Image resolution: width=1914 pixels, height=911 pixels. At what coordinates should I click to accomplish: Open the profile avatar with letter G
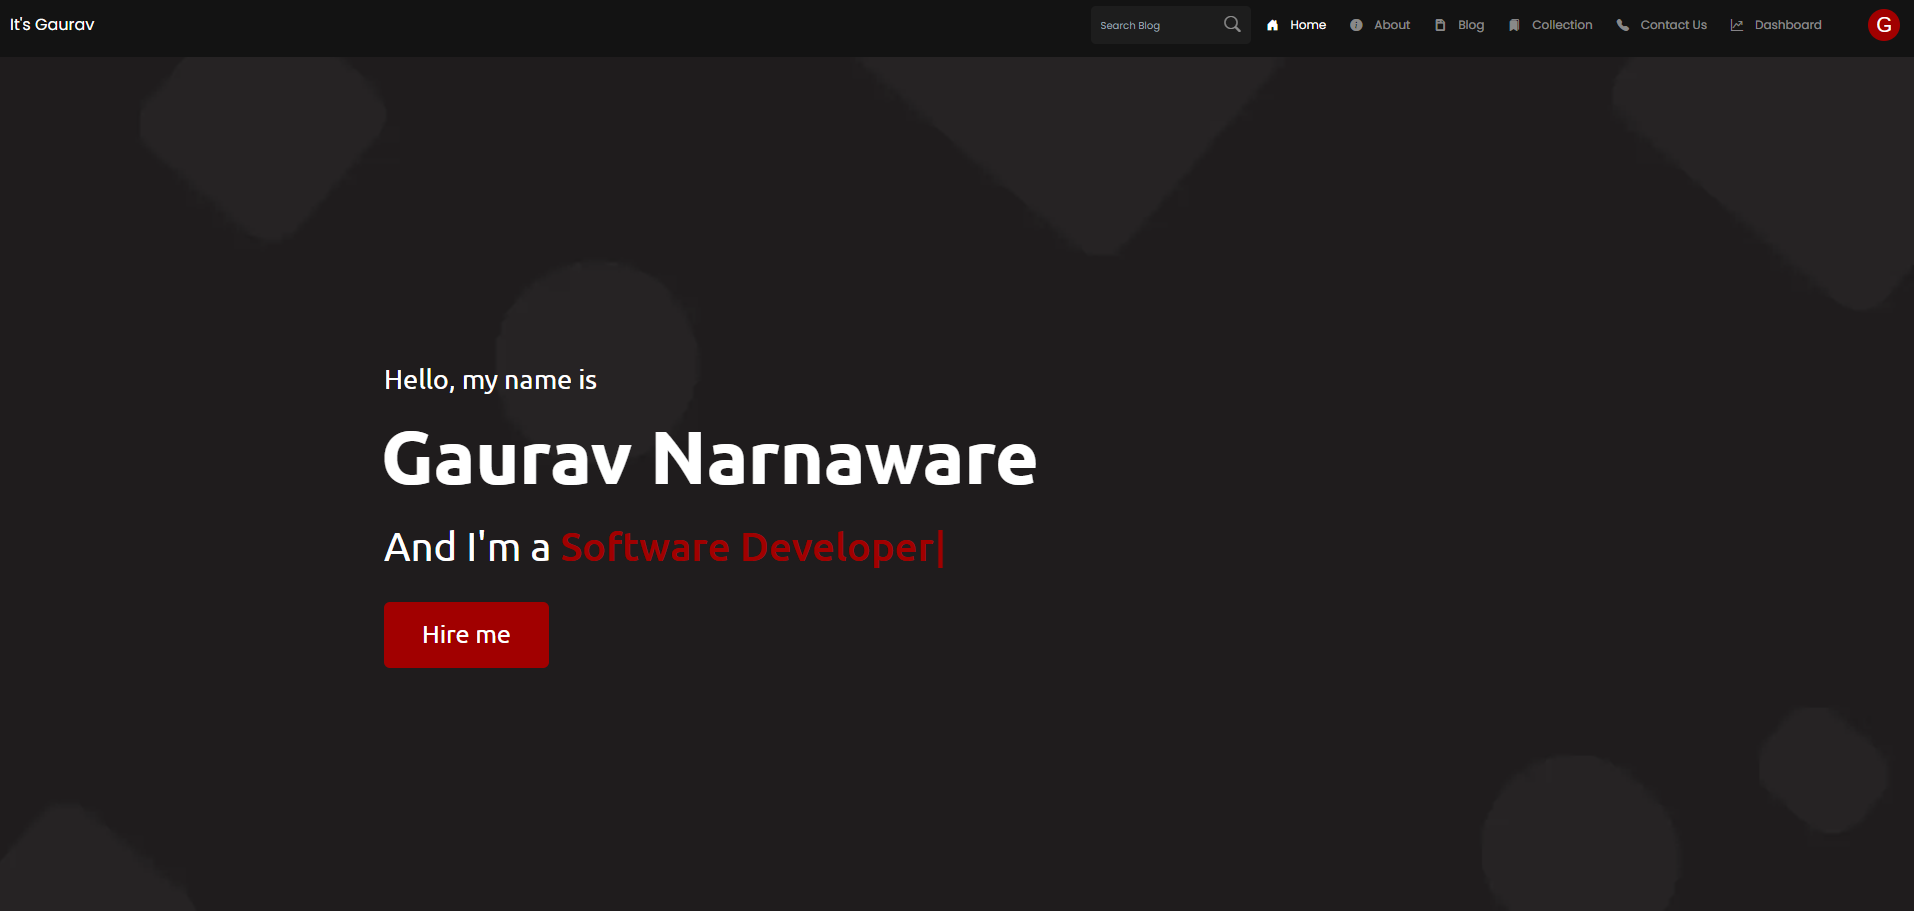[1883, 25]
